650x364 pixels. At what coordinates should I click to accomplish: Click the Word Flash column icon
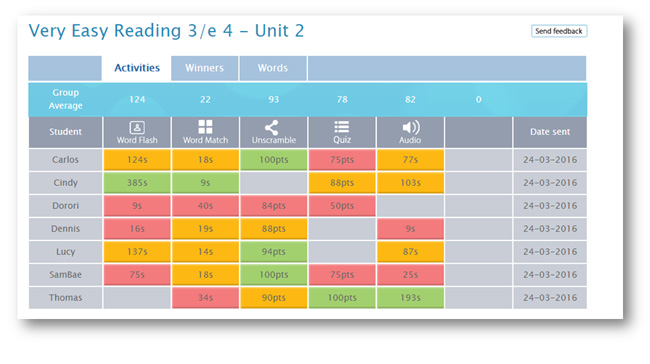tap(137, 127)
